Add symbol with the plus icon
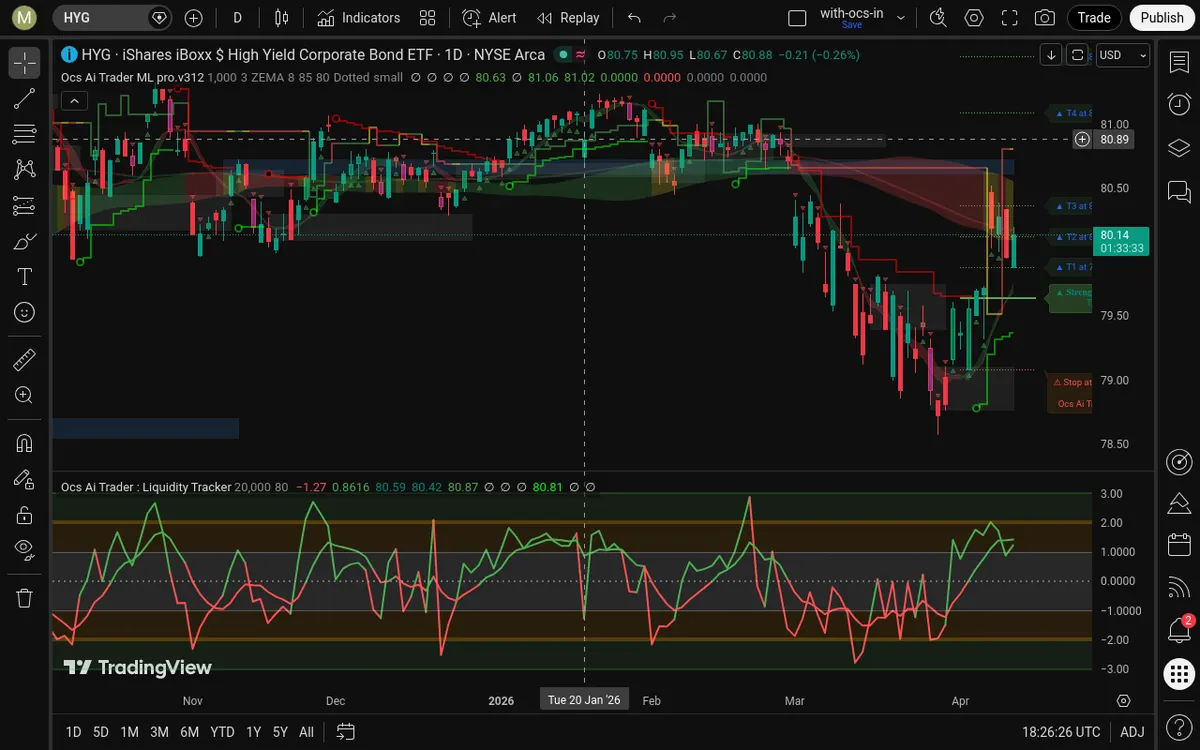The height and width of the screenshot is (750, 1200). click(x=194, y=18)
